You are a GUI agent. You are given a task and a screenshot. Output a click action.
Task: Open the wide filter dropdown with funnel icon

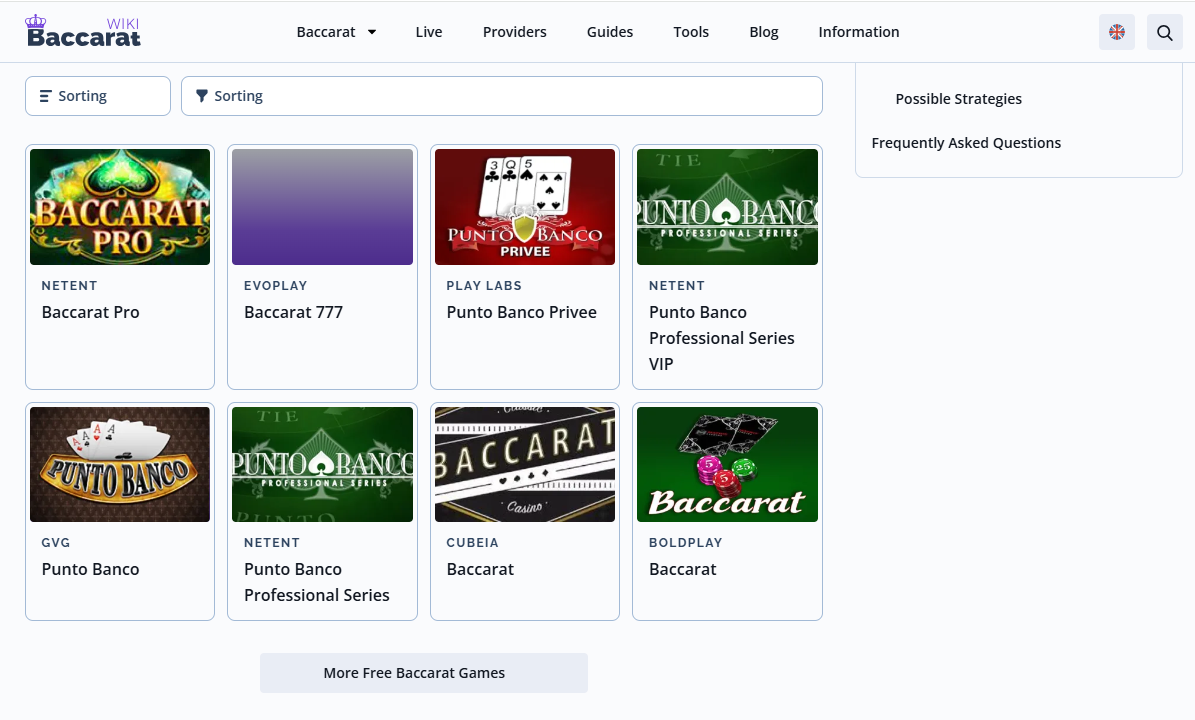point(501,96)
